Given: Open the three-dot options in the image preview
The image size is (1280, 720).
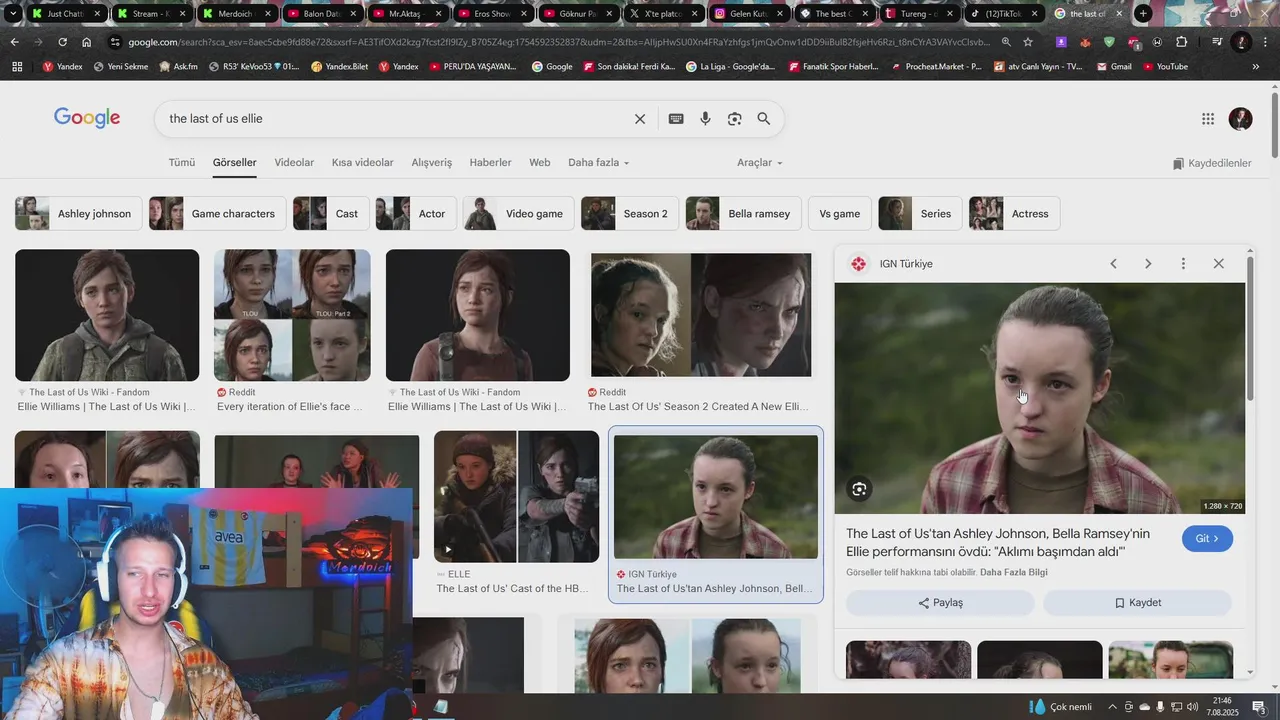Looking at the screenshot, I should pyautogui.click(x=1183, y=263).
